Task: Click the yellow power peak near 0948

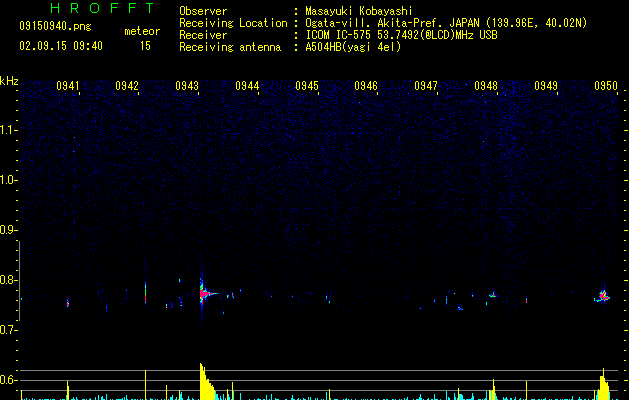Action: pos(493,390)
